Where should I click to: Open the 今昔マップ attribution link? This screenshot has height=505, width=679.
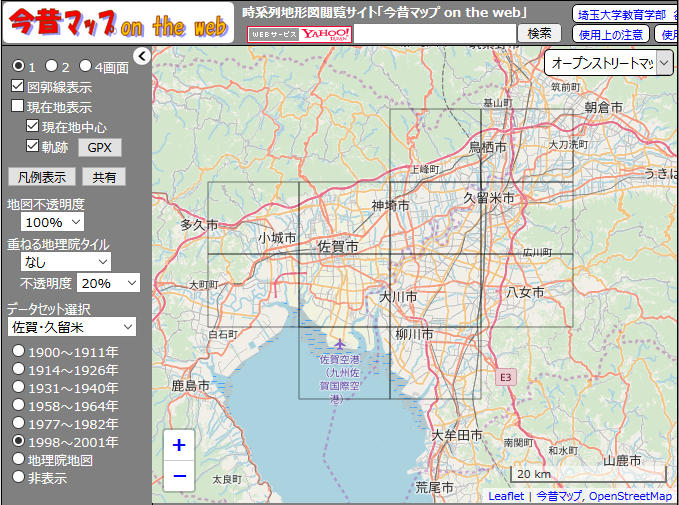click(559, 496)
